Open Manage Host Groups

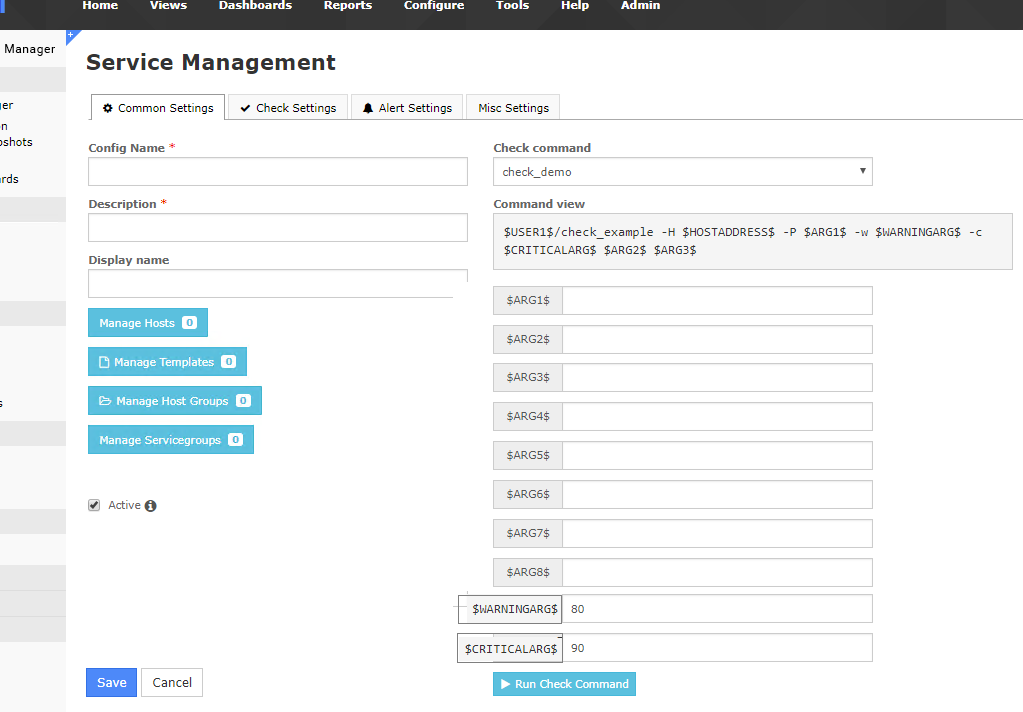174,401
